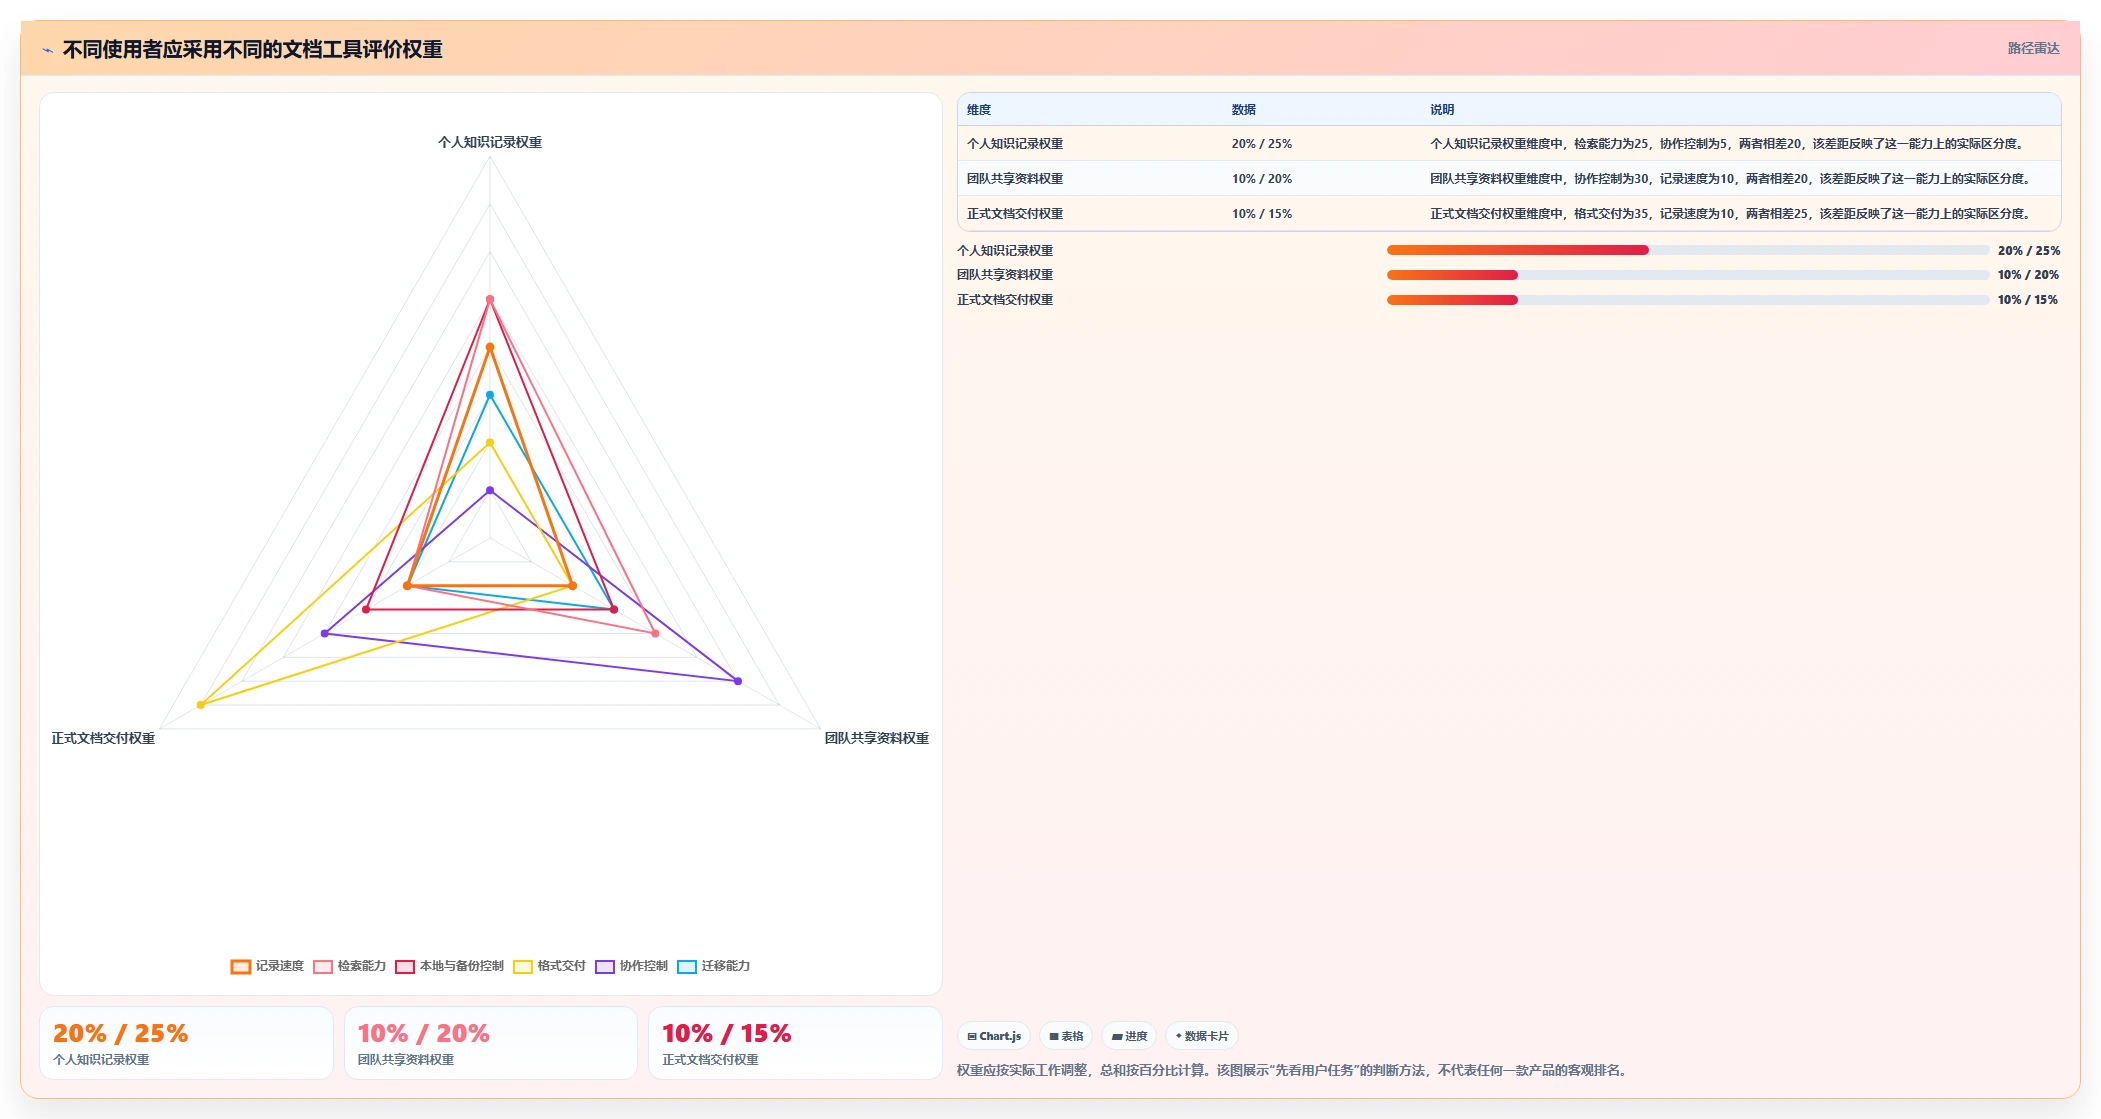Toggle the 格式交付 legend series
Image resolution: width=2101 pixels, height=1119 pixels.
[549, 966]
